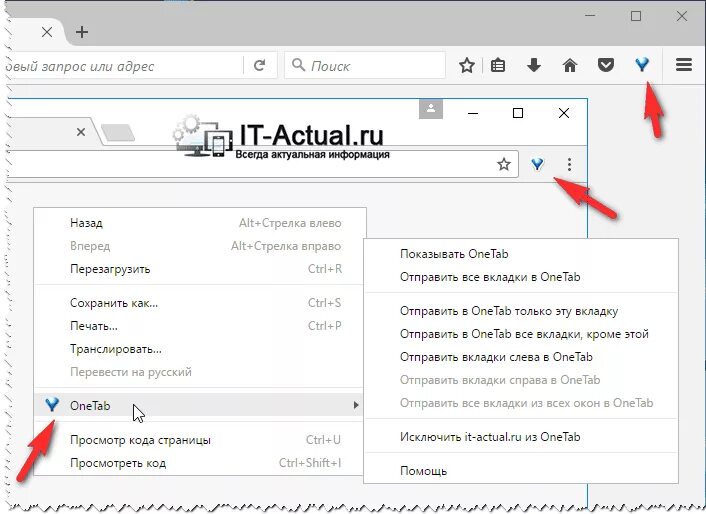Image resolution: width=706 pixels, height=514 pixels.
Task: Open OneTab context menu item
Action: (200, 405)
